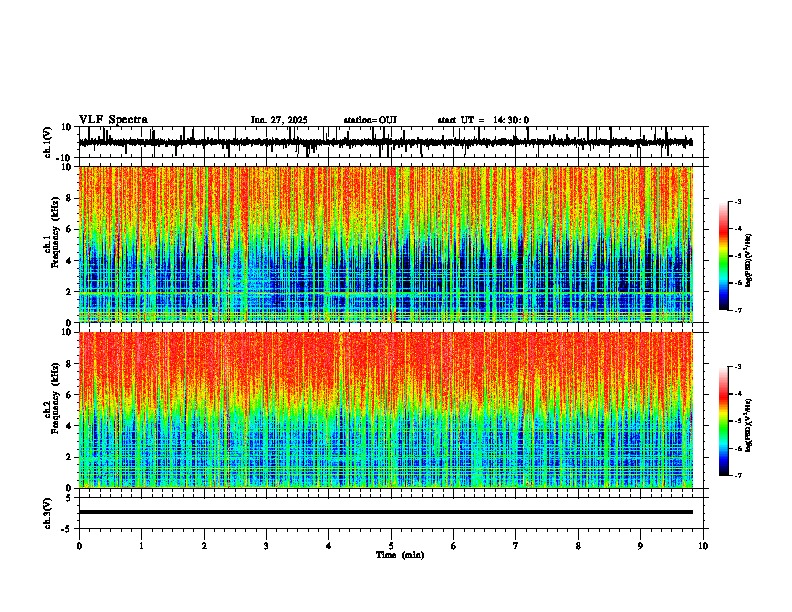Click the ch.2 colorbar "log(PSD)(V²/Hz)" label

coord(749,425)
